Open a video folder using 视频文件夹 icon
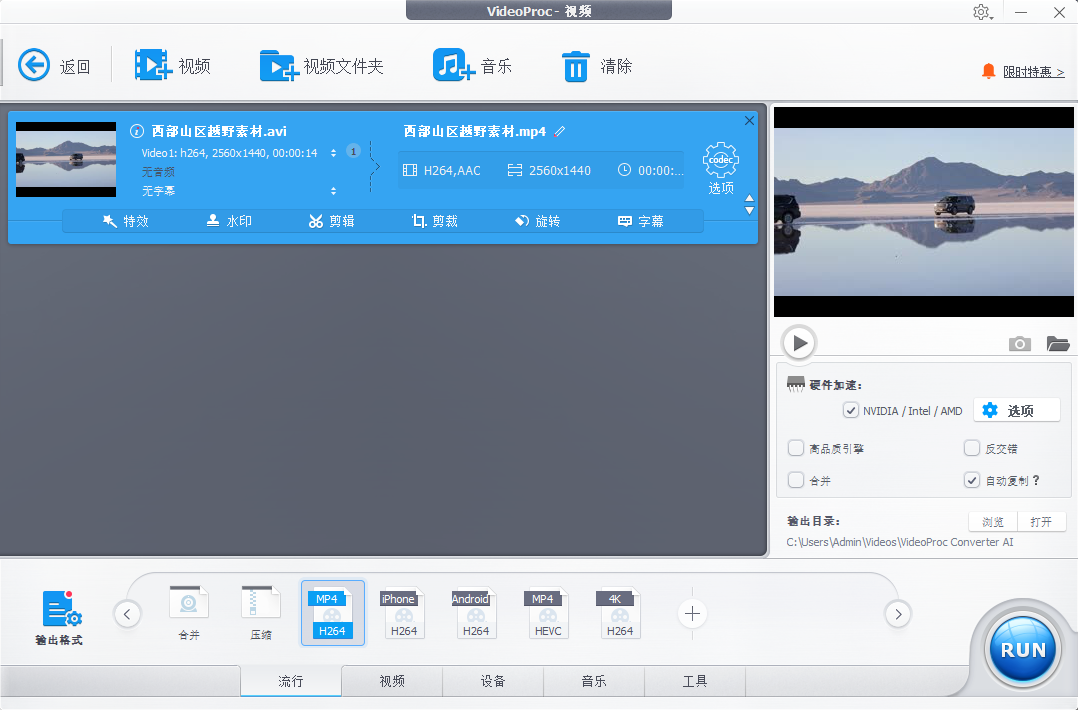Screen dimensions: 1078x710 (301, 64)
